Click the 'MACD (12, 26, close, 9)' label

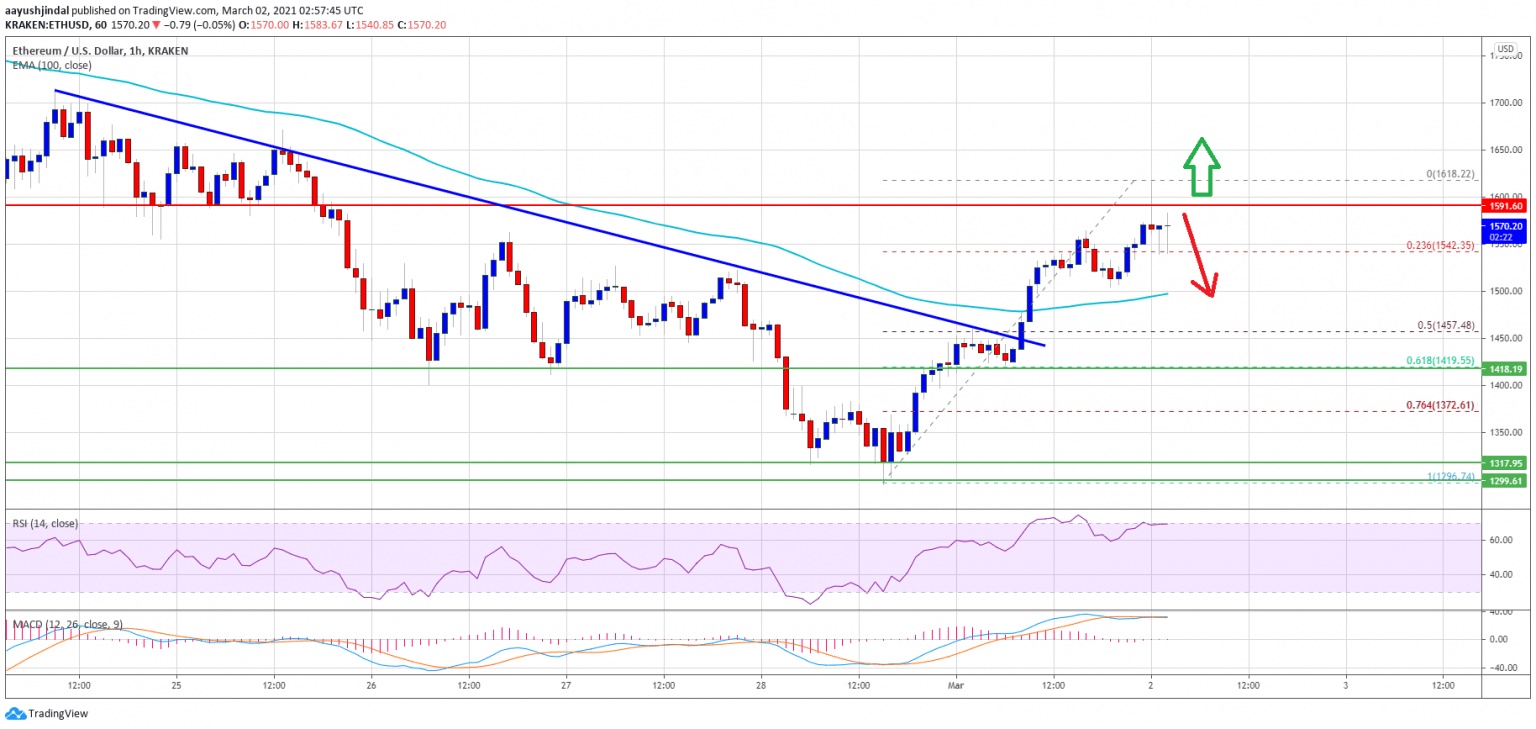[x=67, y=624]
